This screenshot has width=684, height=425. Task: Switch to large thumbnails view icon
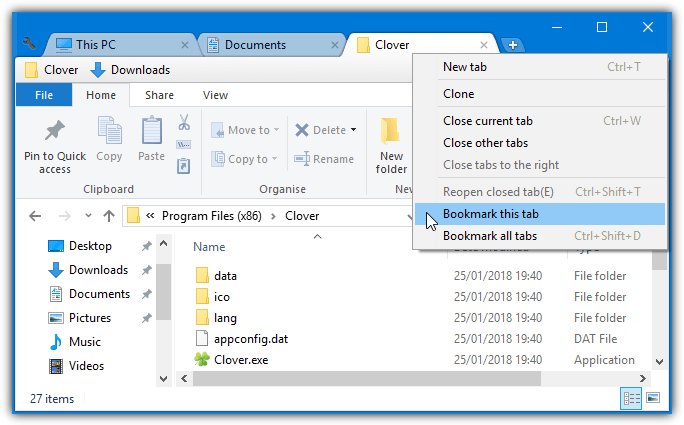(653, 398)
